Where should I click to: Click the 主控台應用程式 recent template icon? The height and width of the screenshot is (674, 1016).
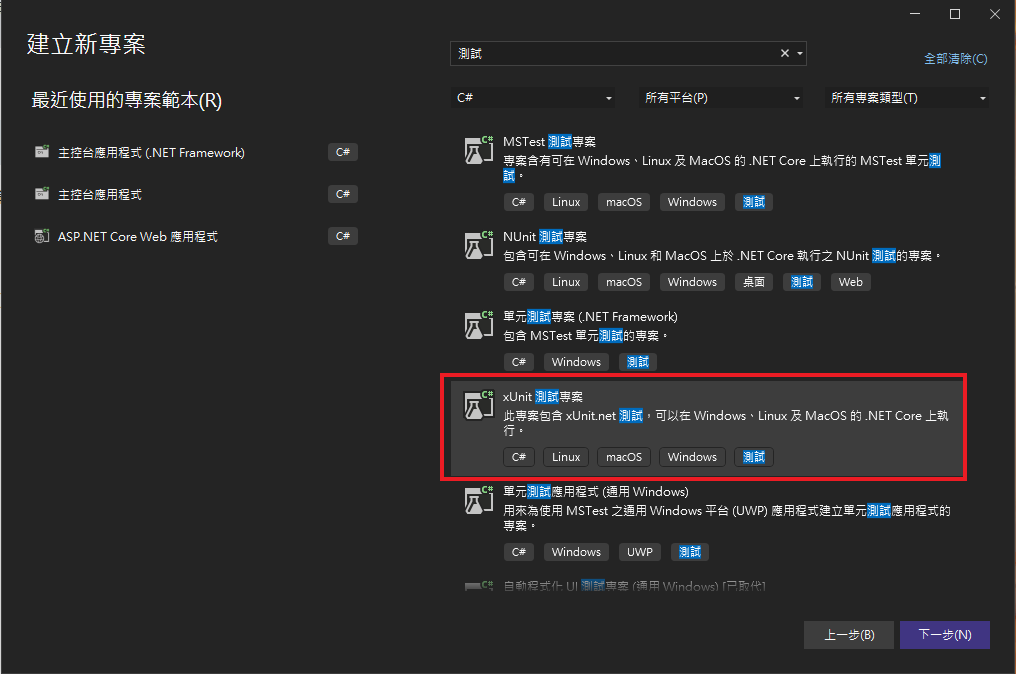pos(42,194)
